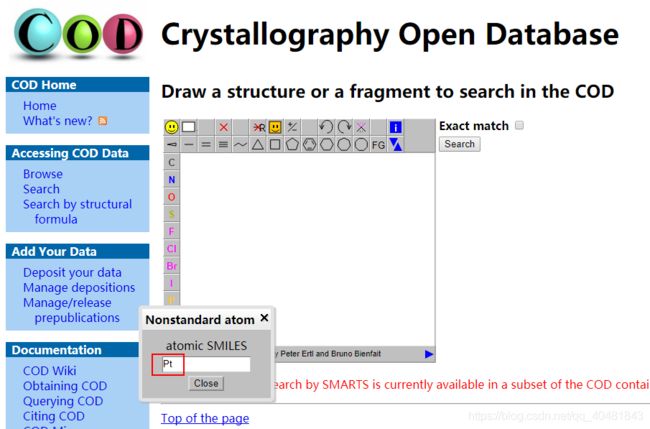Open the Deposit your data link
Viewport: 650px width, 429px height.
pyautogui.click(x=72, y=272)
